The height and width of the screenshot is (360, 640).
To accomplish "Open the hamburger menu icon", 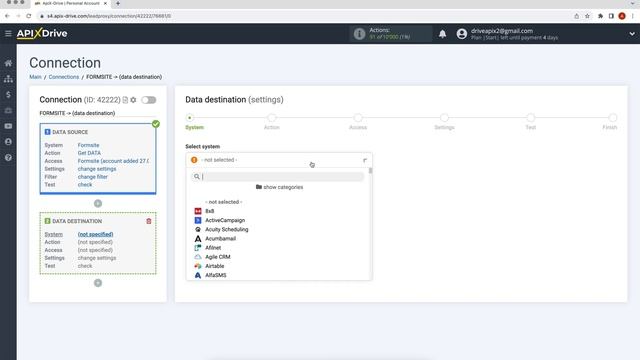I will (x=8, y=33).
